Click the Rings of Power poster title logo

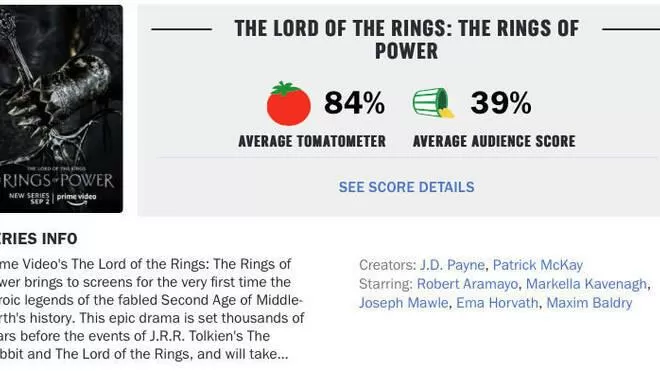pos(59,181)
